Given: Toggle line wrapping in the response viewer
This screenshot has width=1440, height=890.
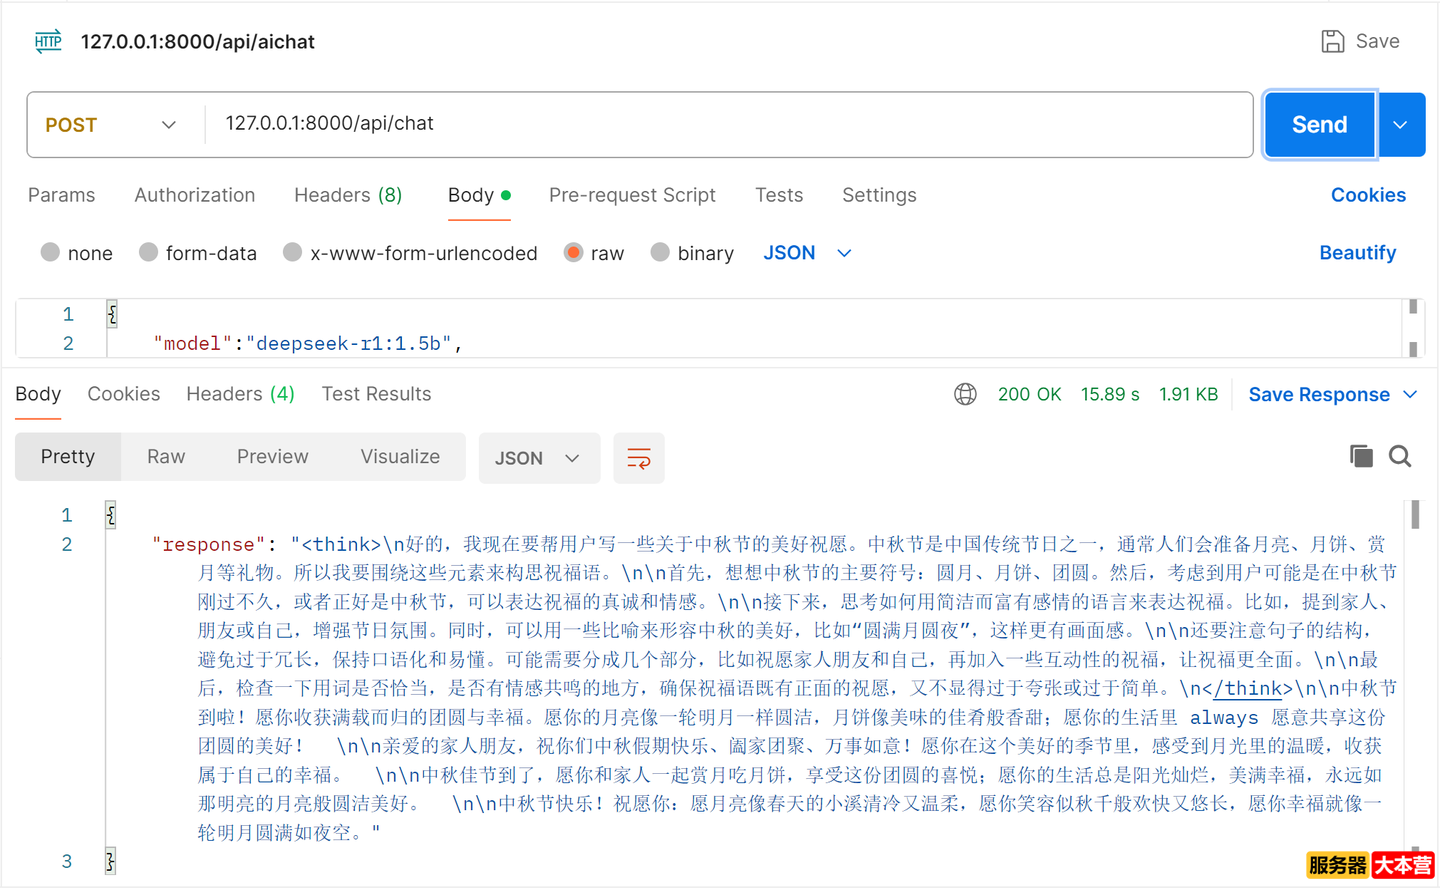Looking at the screenshot, I should [639, 458].
